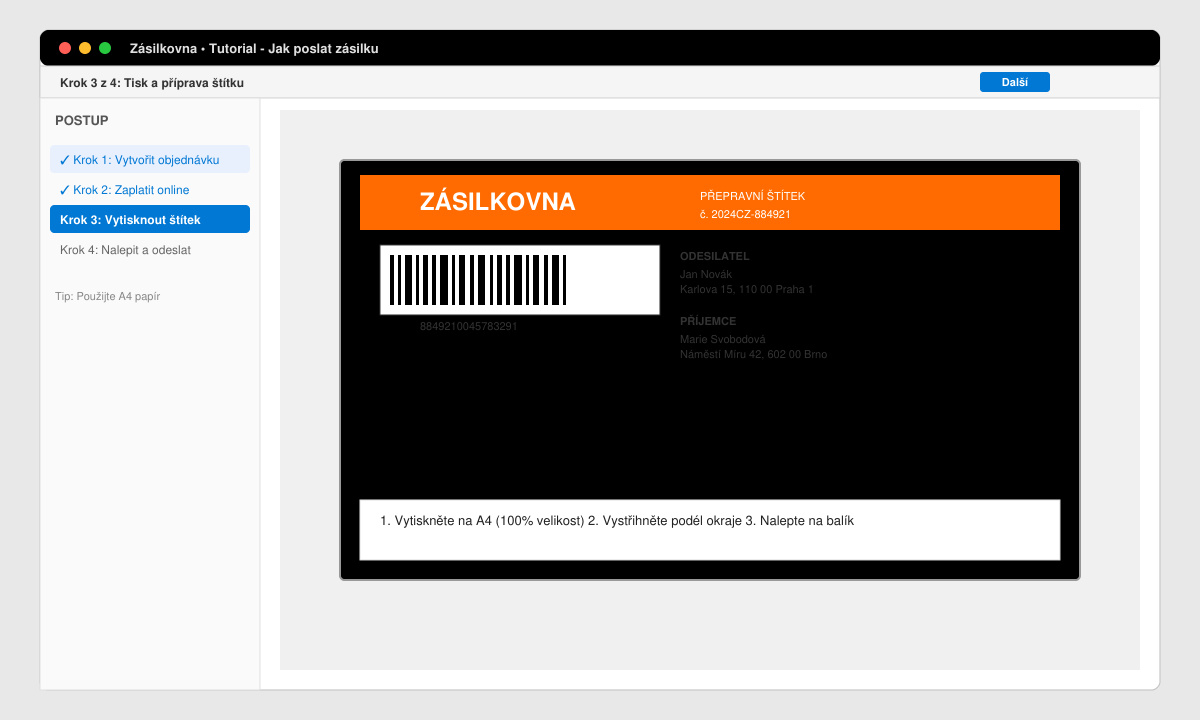Viewport: 1200px width, 720px height.
Task: Close the window with red button
Action: click(x=65, y=48)
